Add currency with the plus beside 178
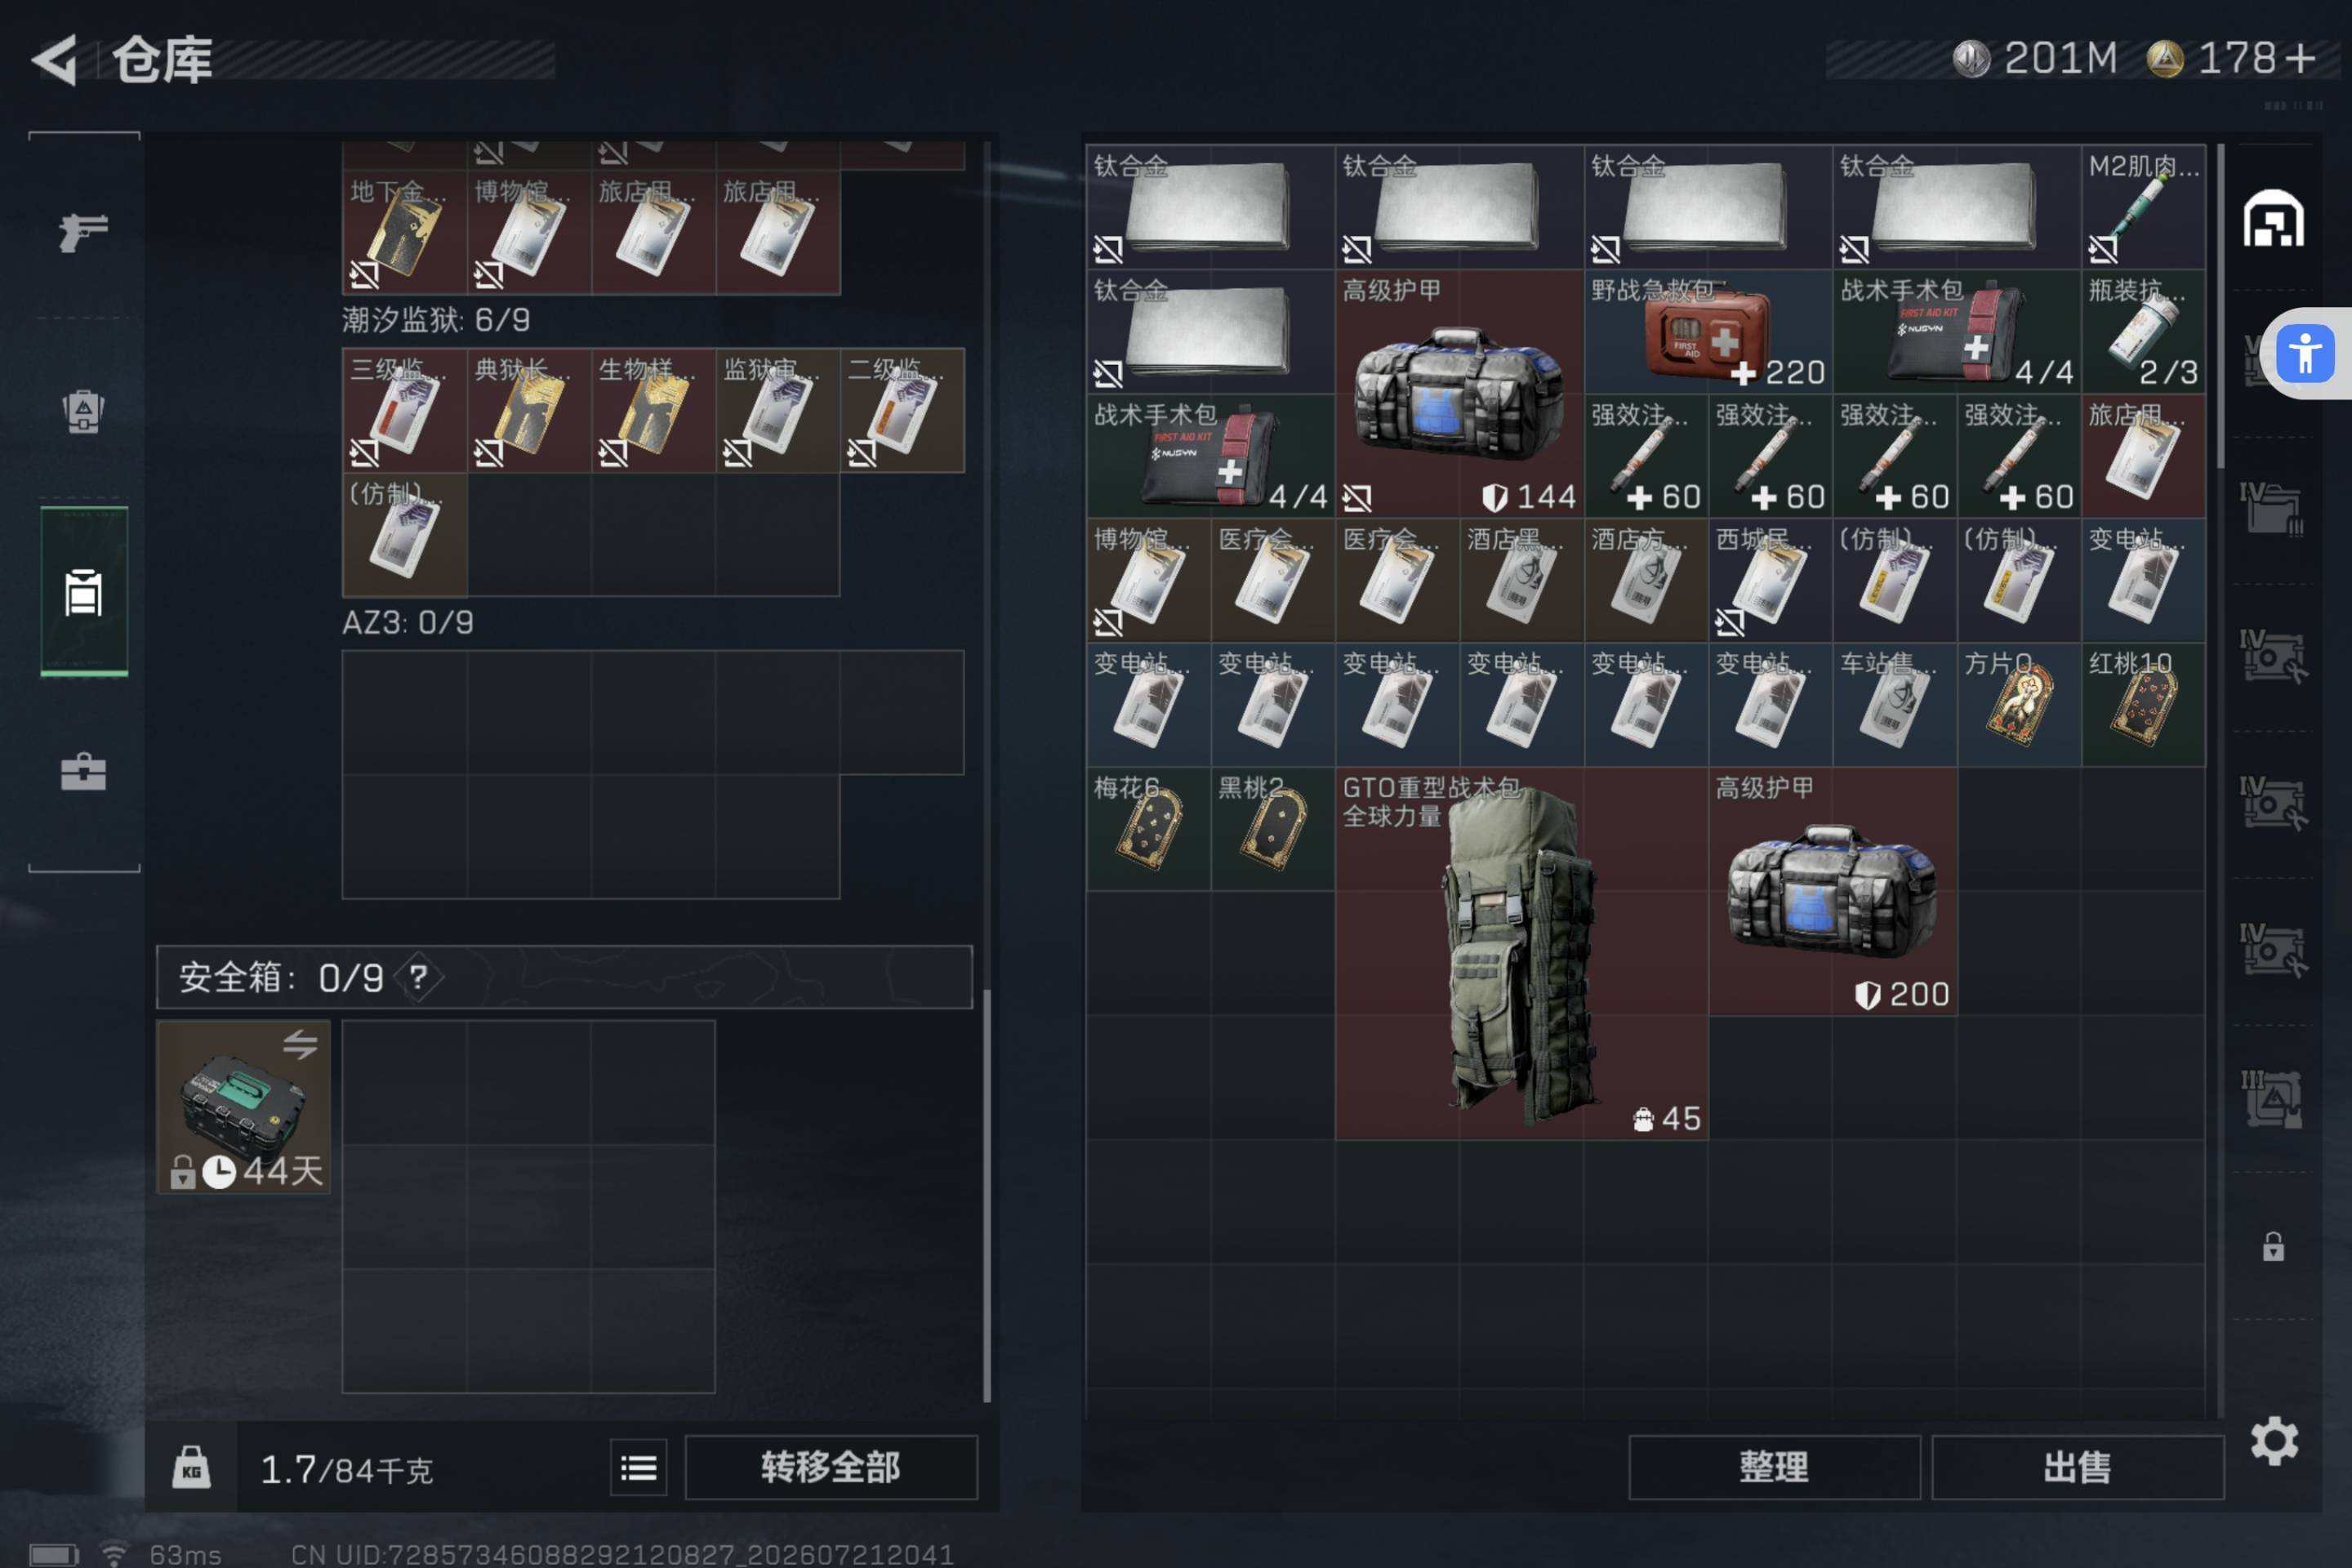The image size is (2352, 1568). point(2300,59)
